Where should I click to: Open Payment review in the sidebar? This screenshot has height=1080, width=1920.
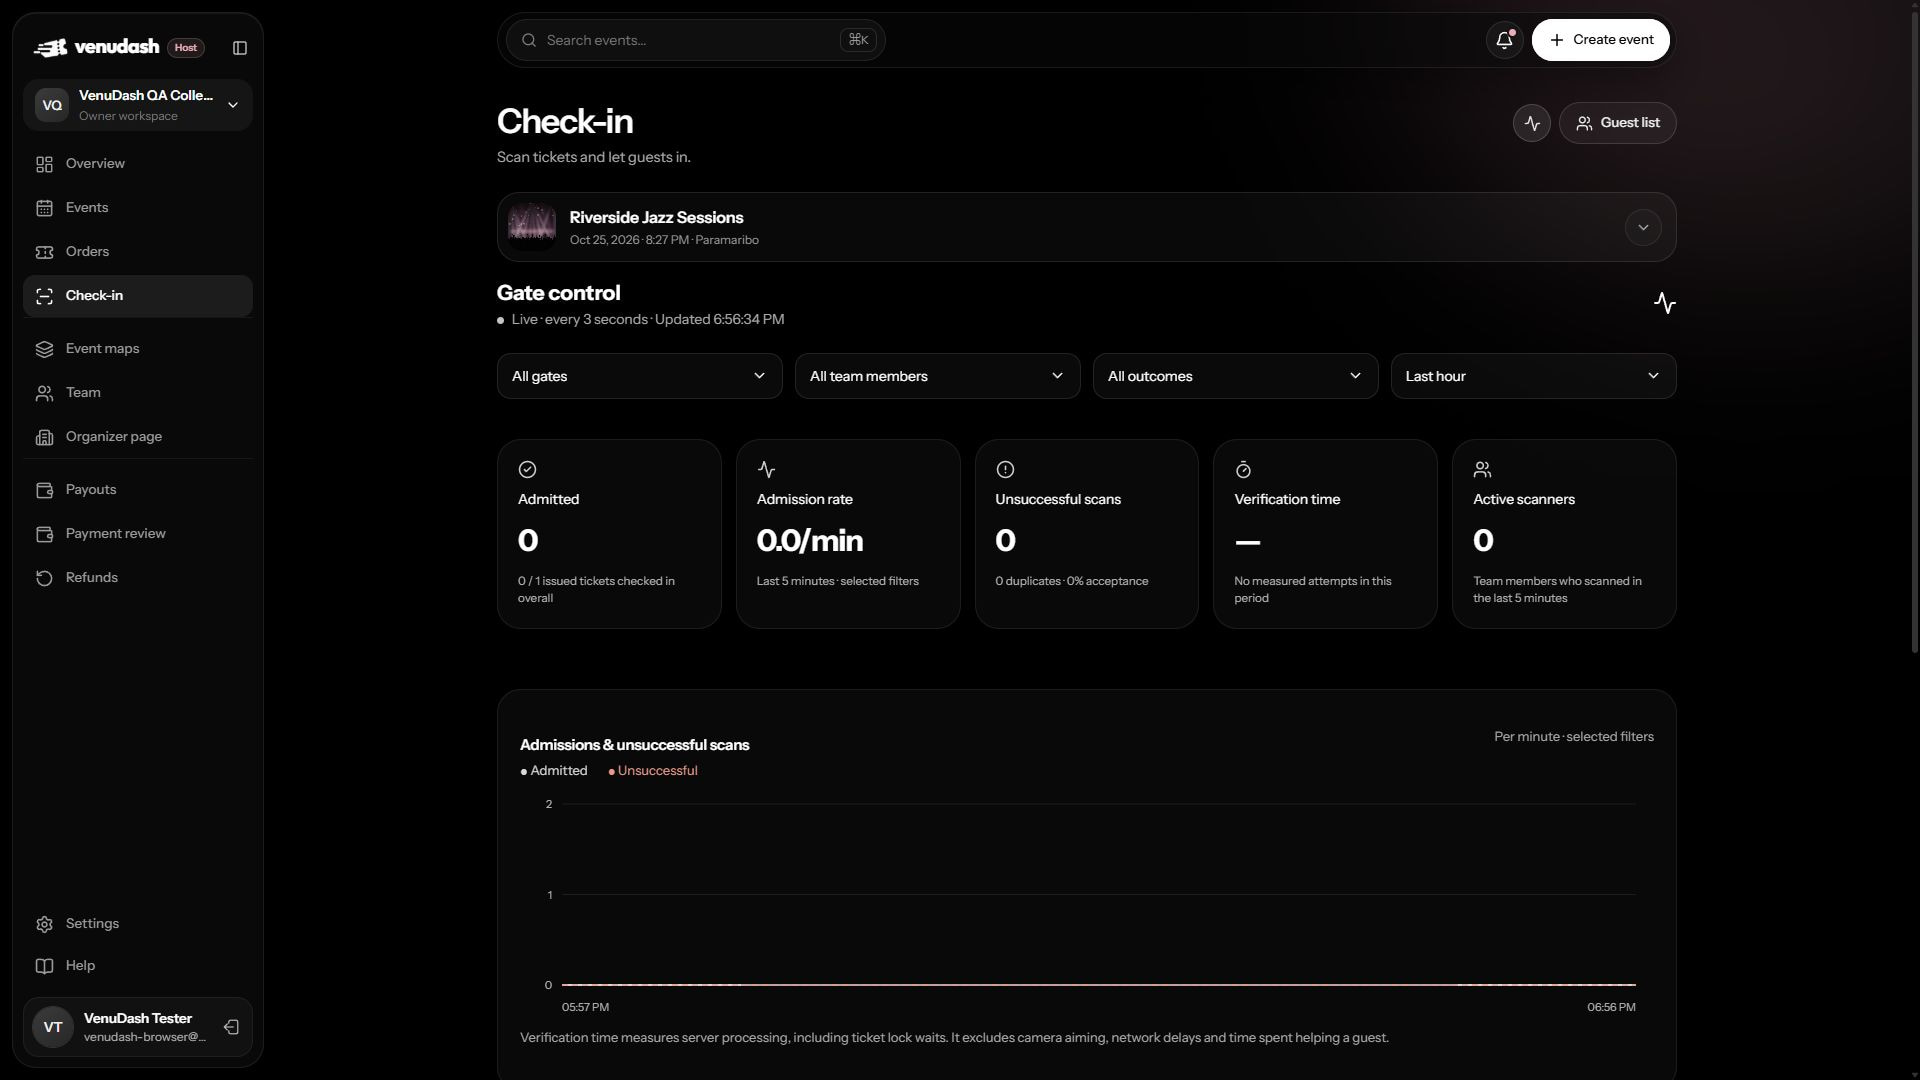click(138, 534)
